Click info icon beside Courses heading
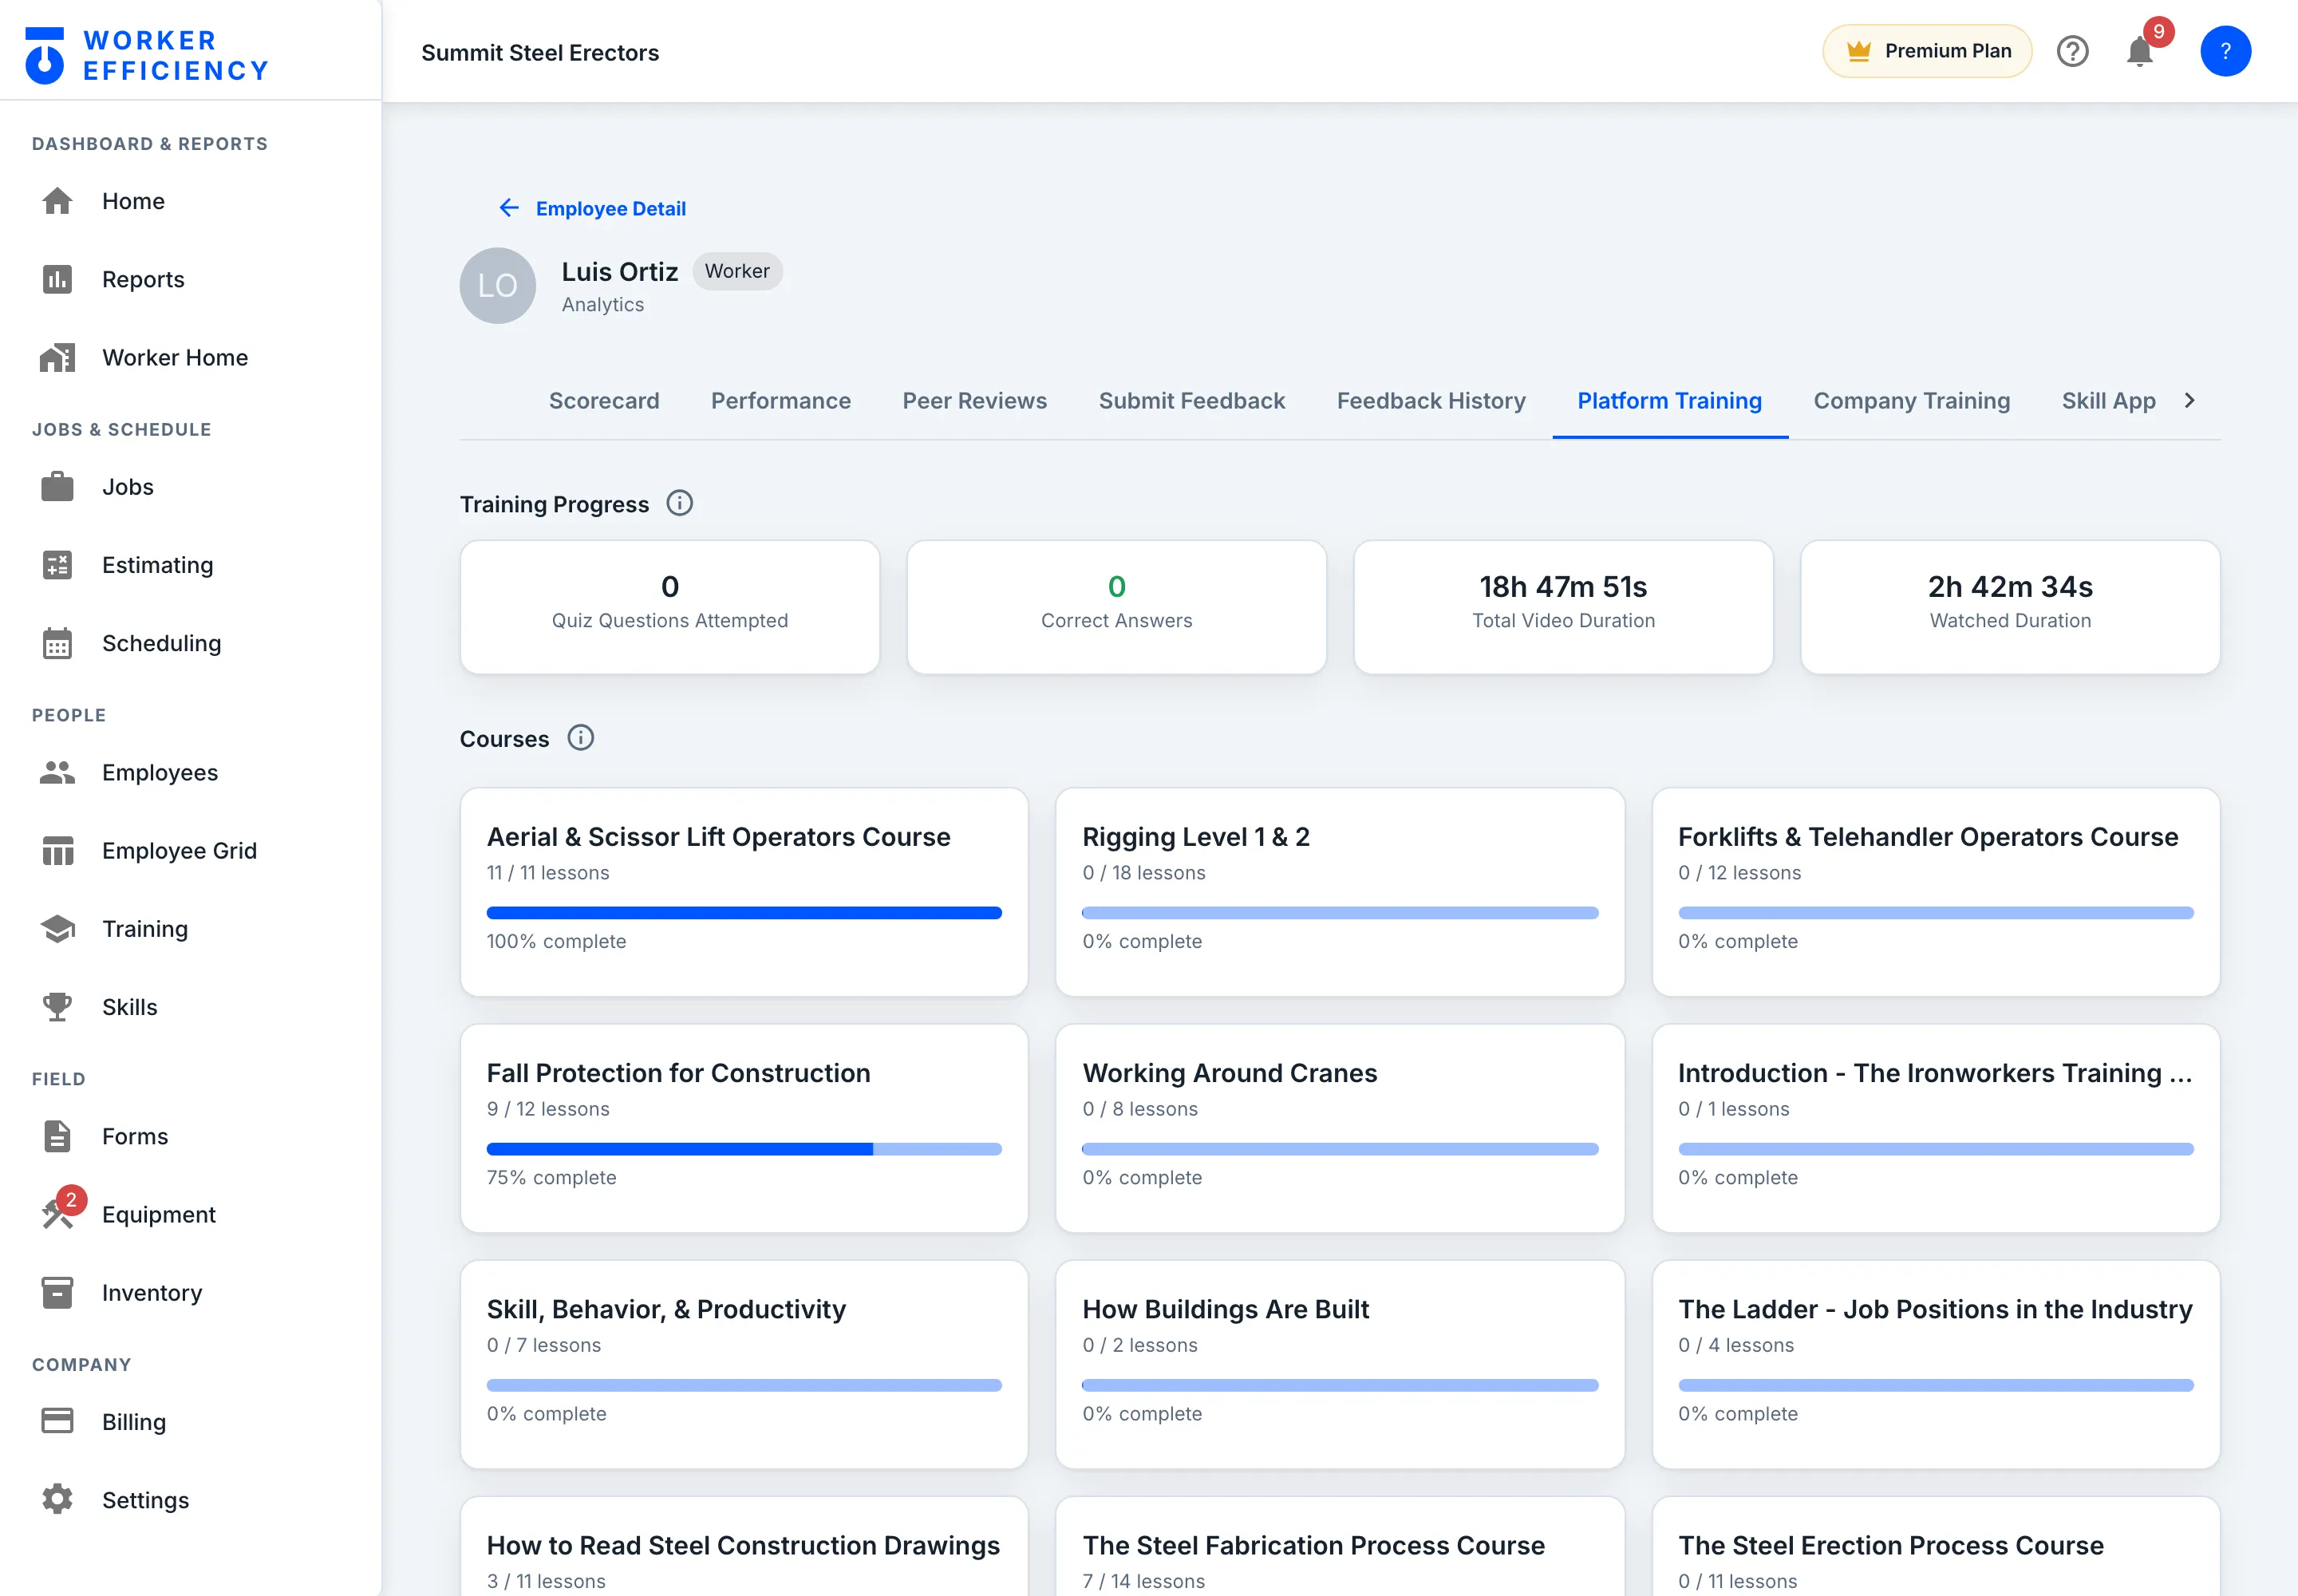2298x1596 pixels. (581, 738)
